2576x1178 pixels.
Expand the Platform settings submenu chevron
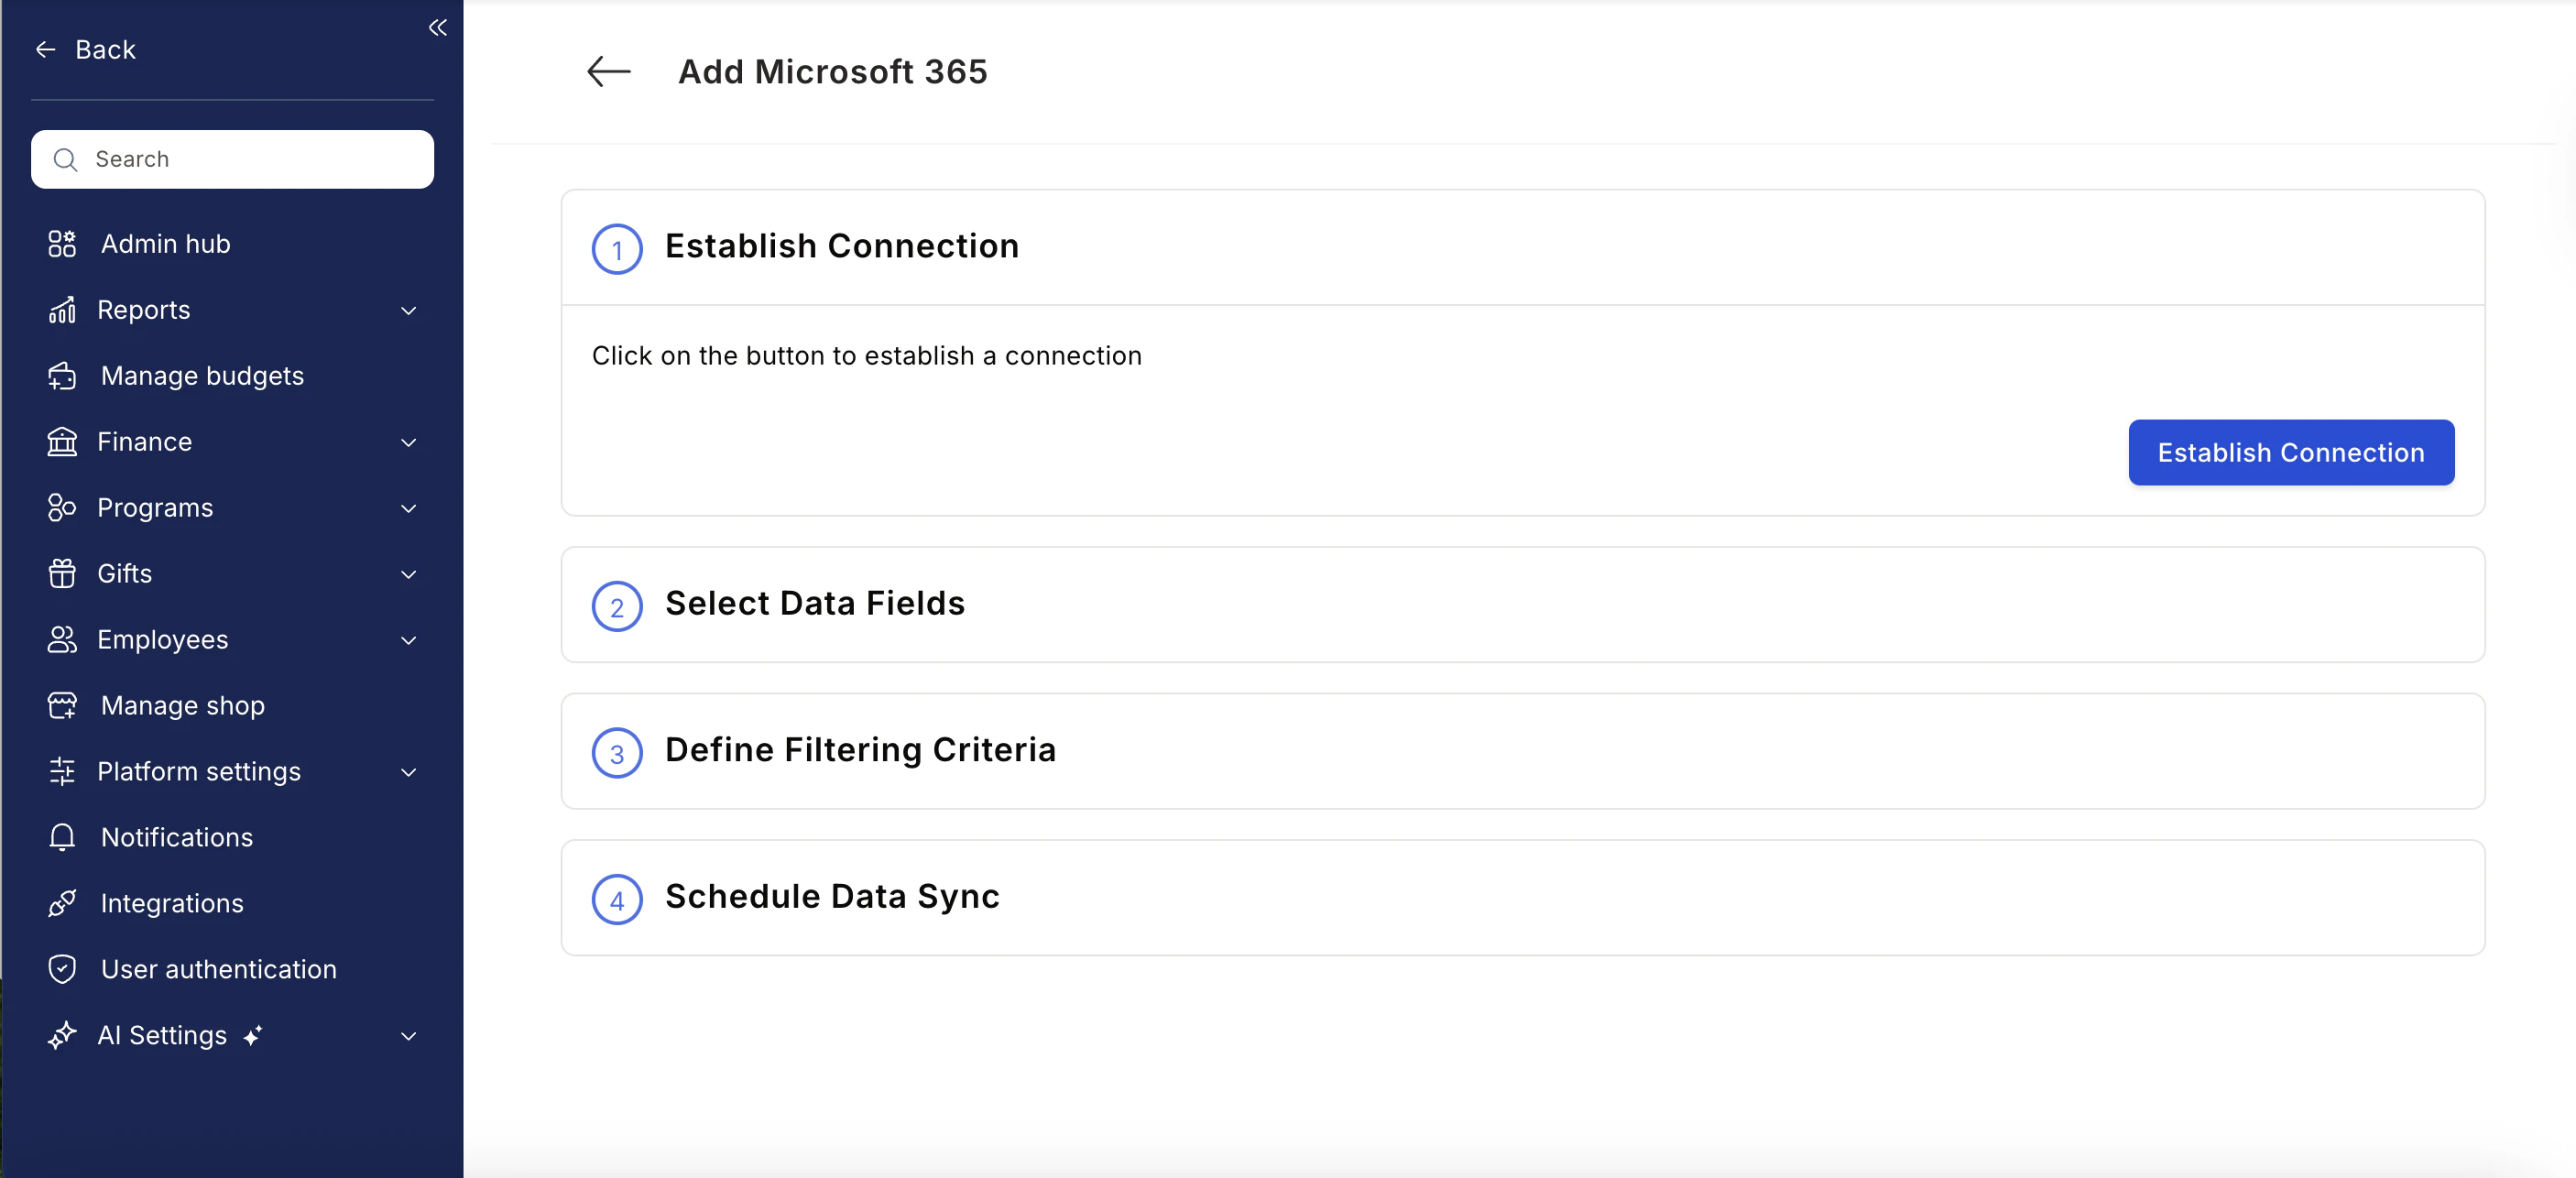point(408,772)
